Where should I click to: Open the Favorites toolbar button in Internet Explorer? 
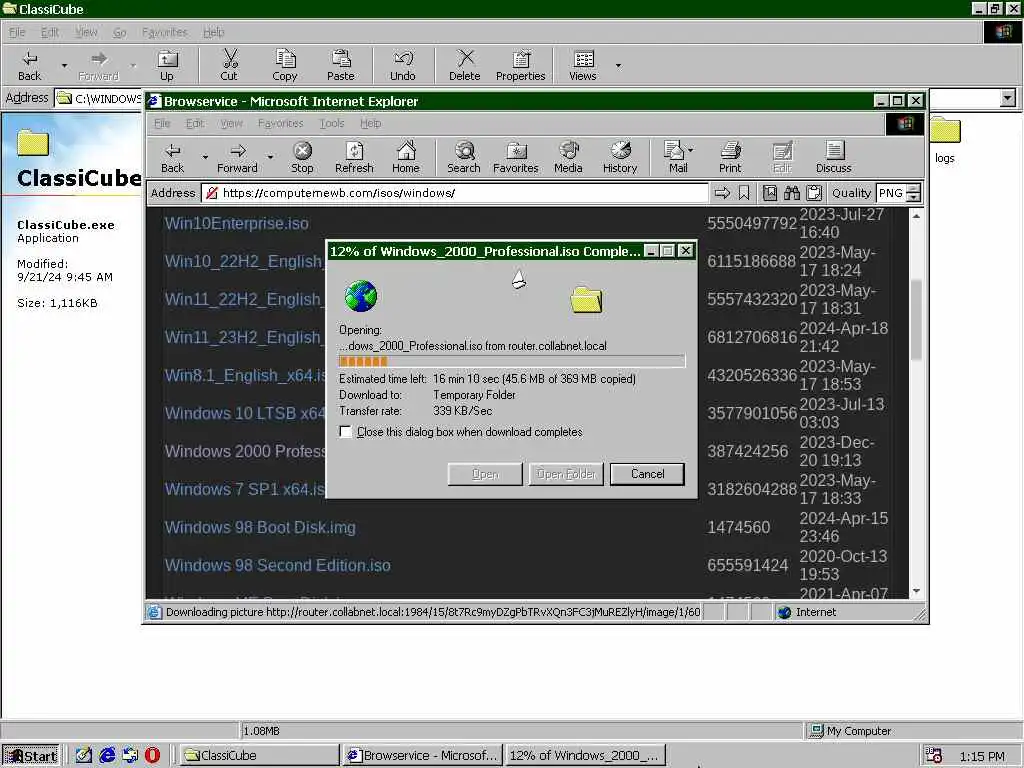pyautogui.click(x=516, y=158)
